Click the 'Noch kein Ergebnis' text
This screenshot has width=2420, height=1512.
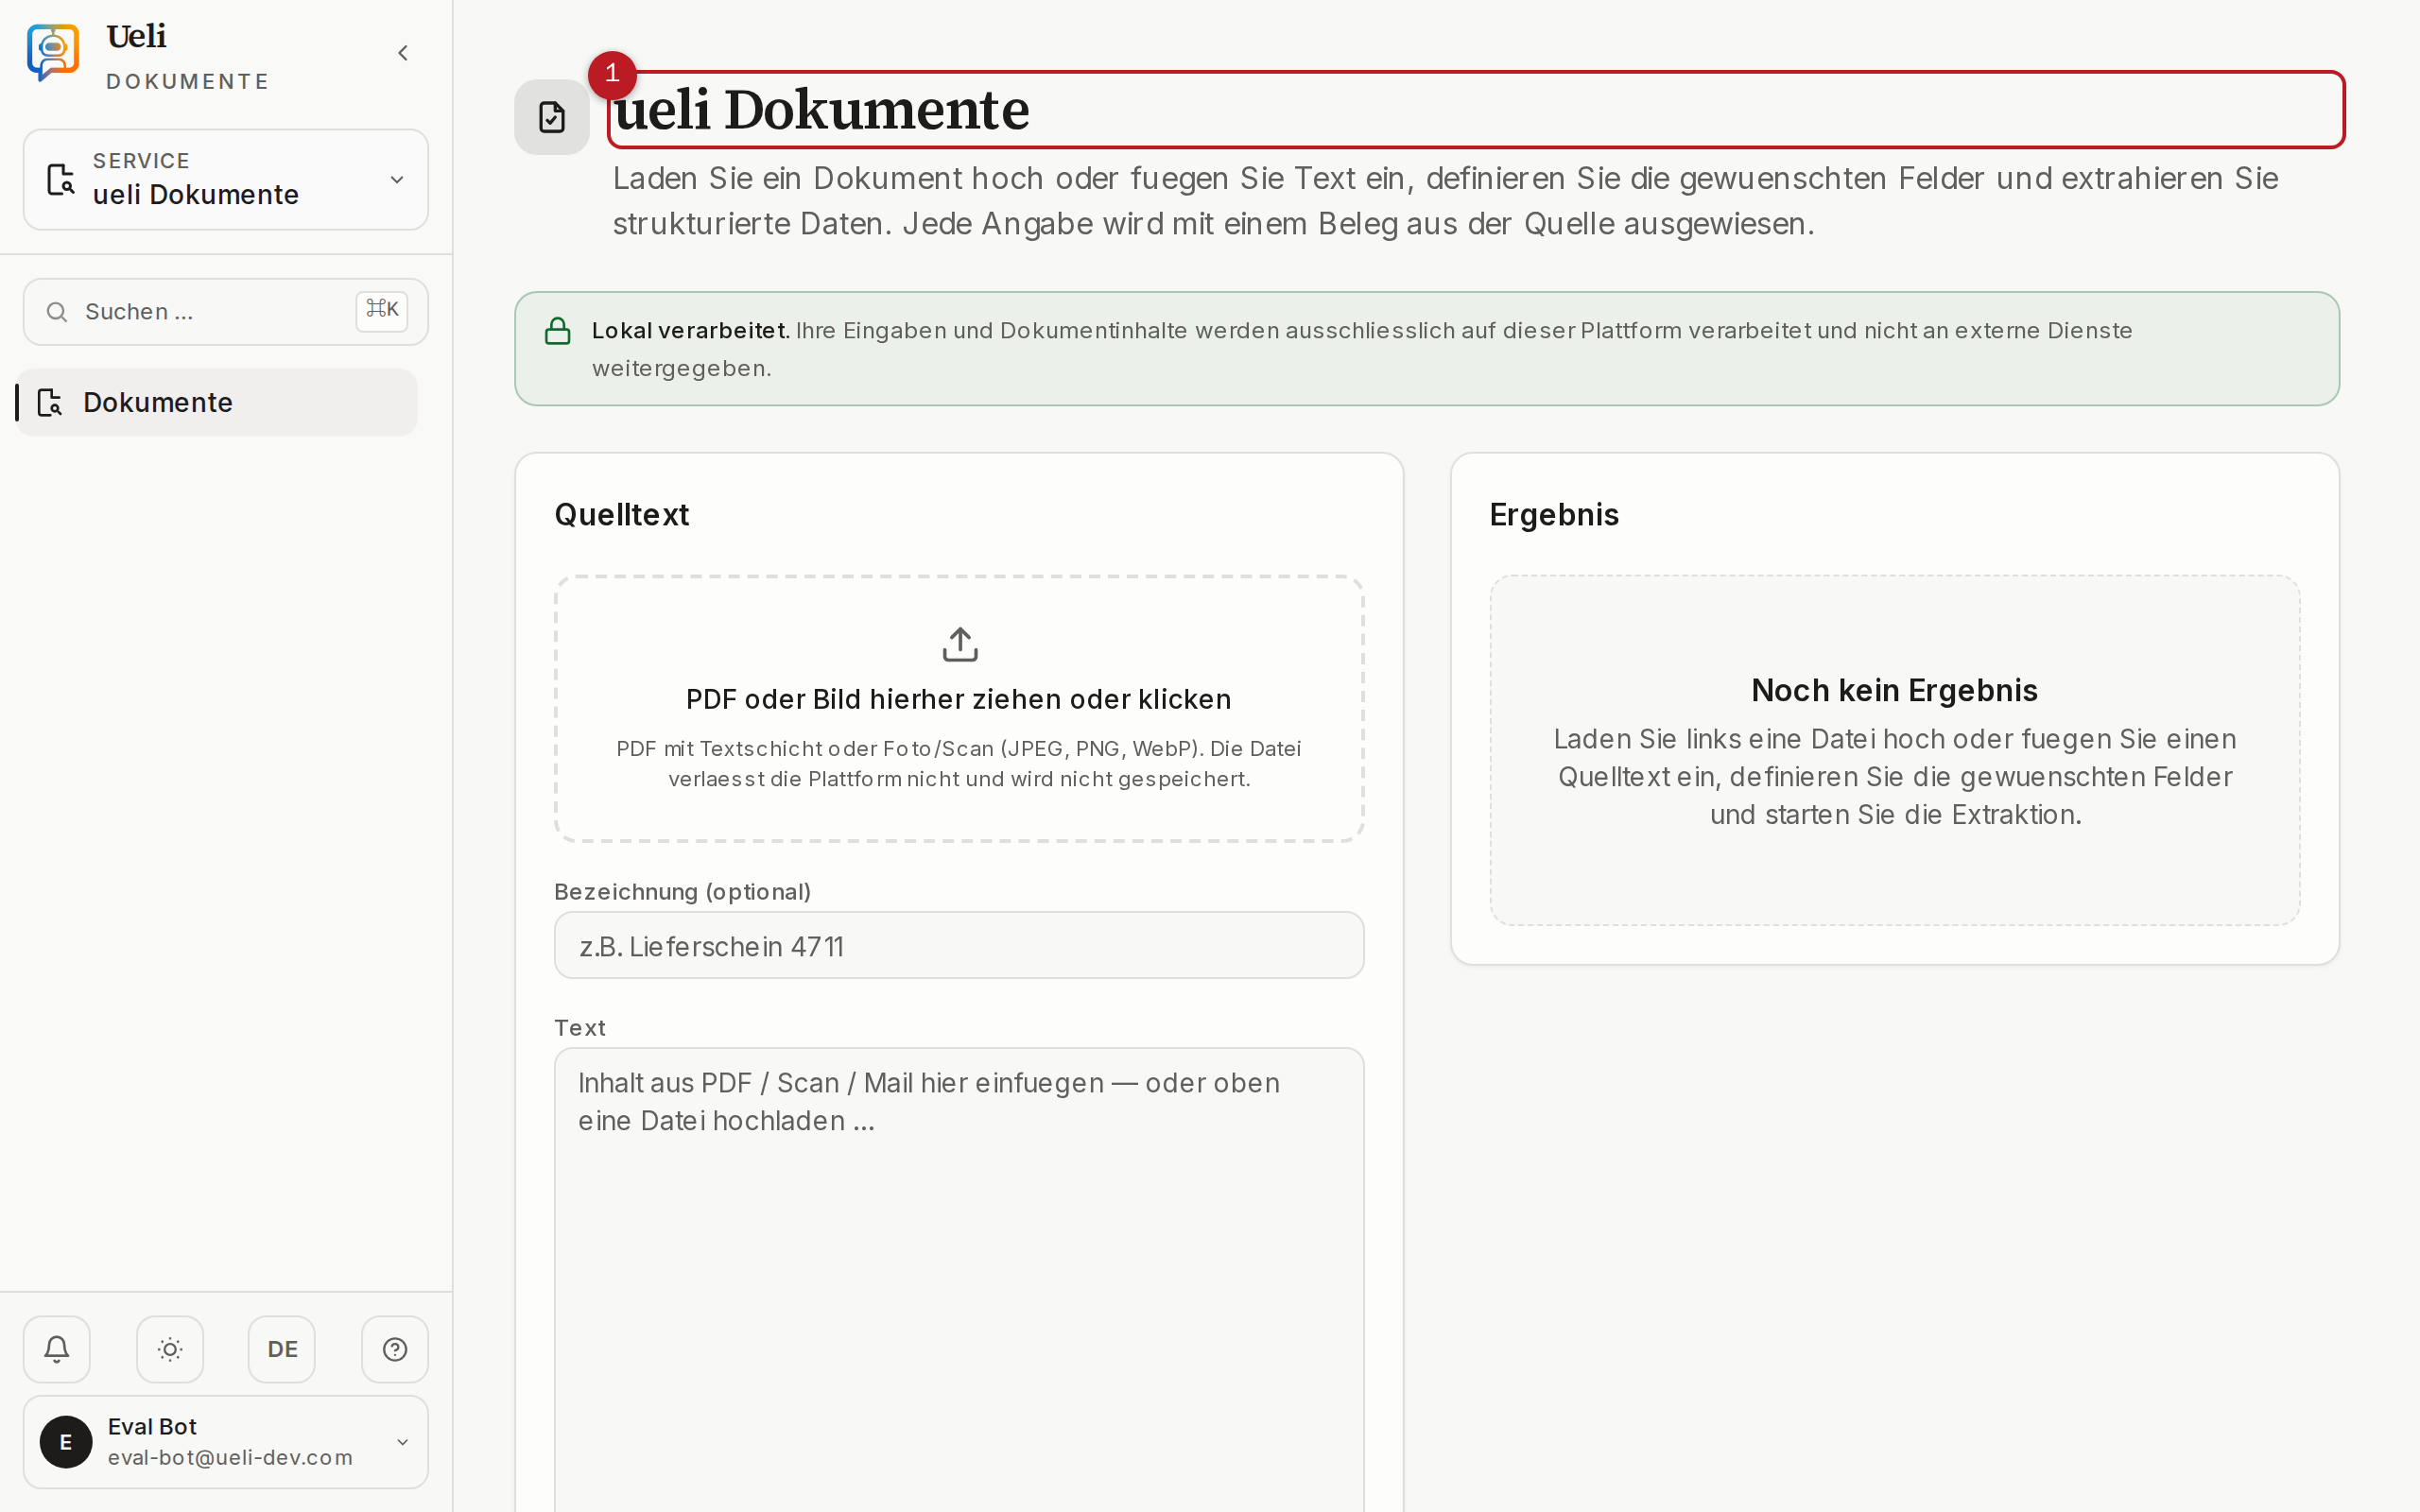(1894, 690)
